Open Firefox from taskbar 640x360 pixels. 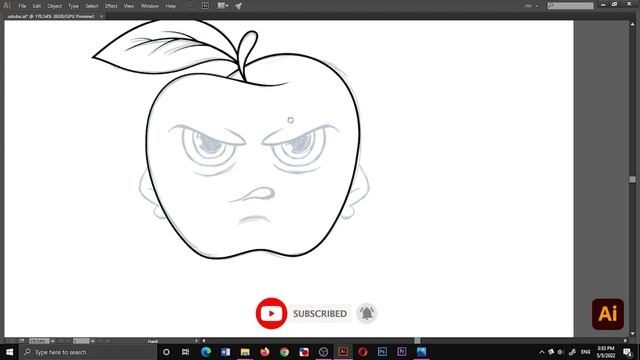[x=264, y=352]
